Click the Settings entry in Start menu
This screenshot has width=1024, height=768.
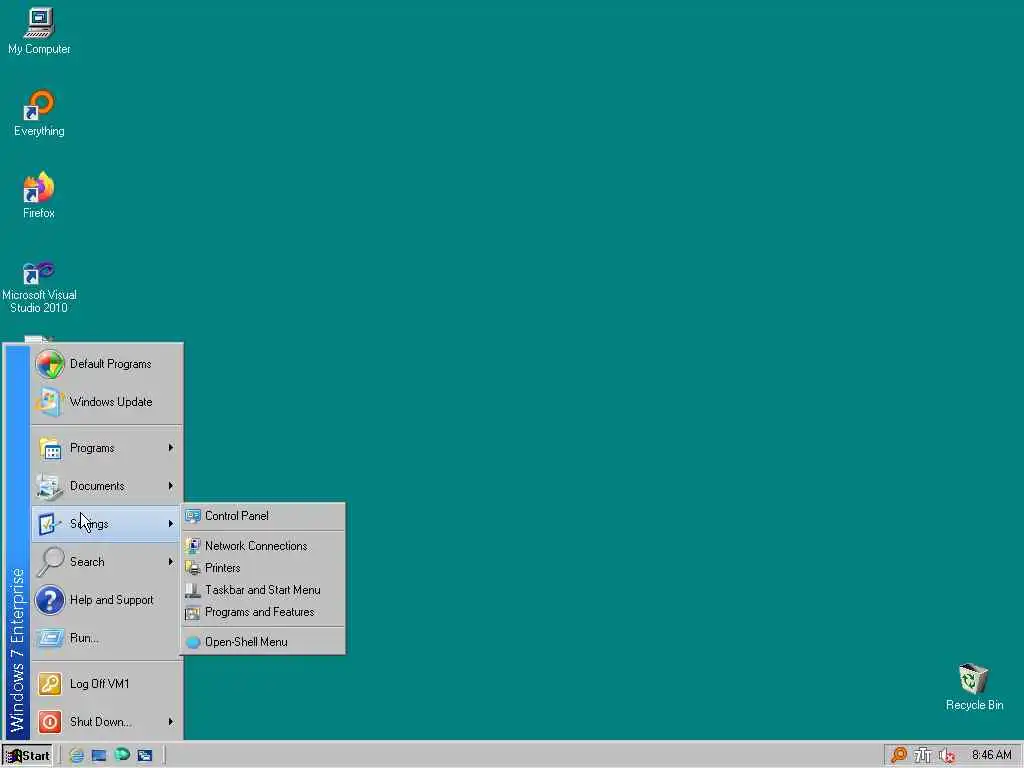pyautogui.click(x=107, y=524)
